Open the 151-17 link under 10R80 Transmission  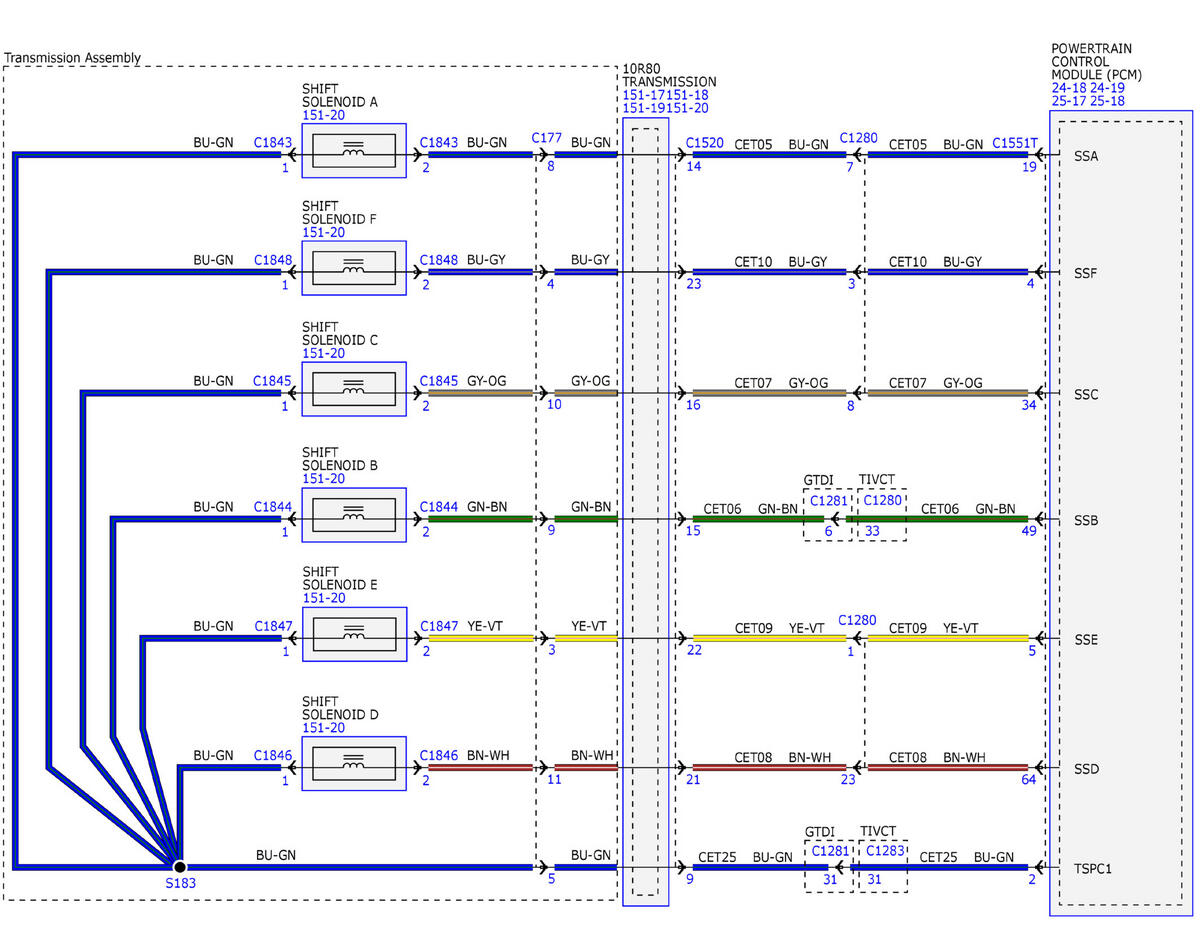pos(644,95)
